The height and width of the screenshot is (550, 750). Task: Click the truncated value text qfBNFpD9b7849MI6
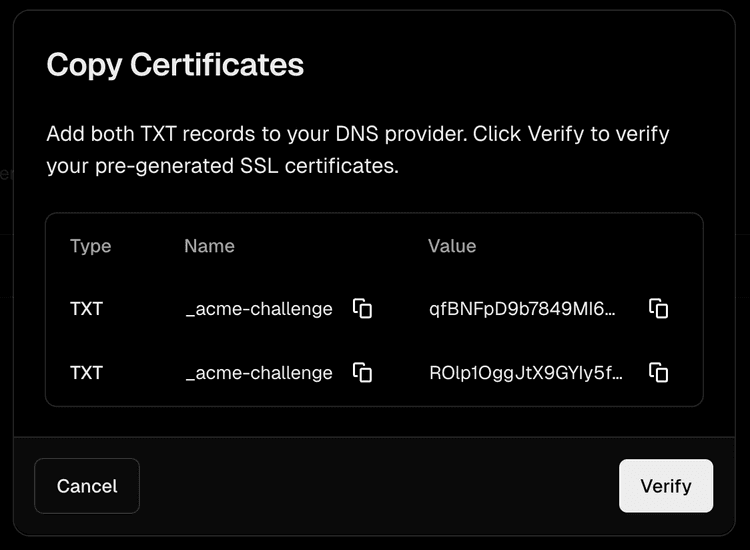[x=522, y=309]
